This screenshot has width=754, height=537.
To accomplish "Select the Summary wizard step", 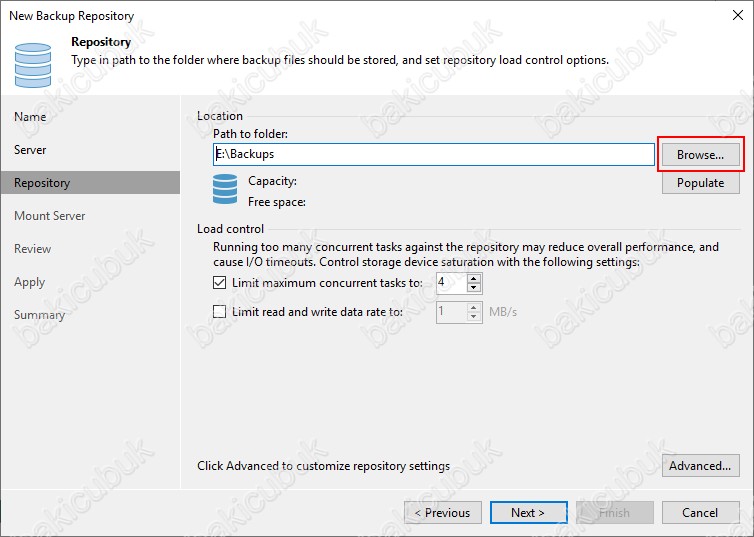I will click(x=39, y=315).
